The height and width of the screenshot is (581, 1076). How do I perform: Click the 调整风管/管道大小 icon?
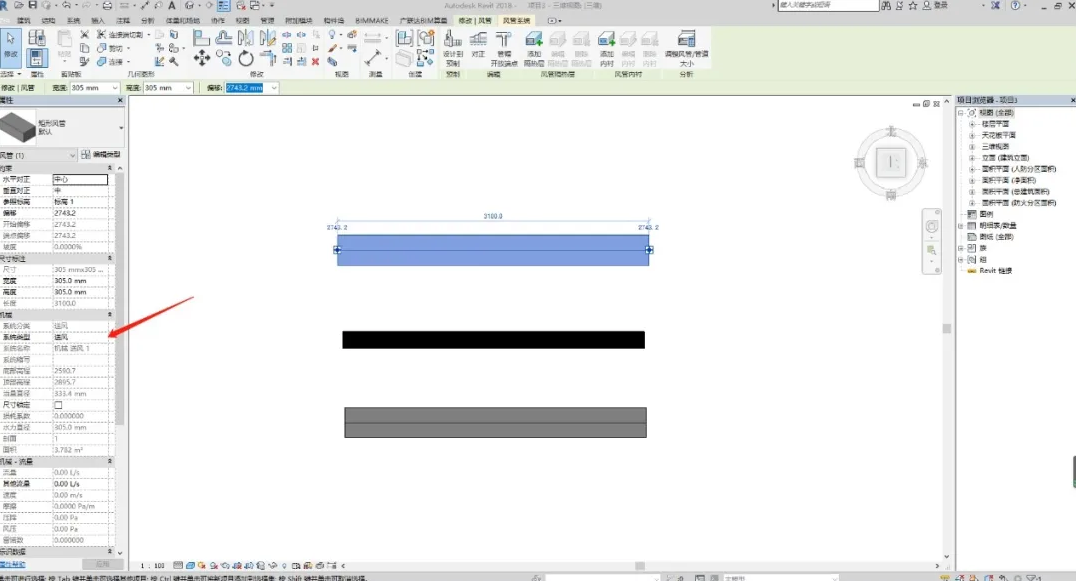[x=686, y=48]
